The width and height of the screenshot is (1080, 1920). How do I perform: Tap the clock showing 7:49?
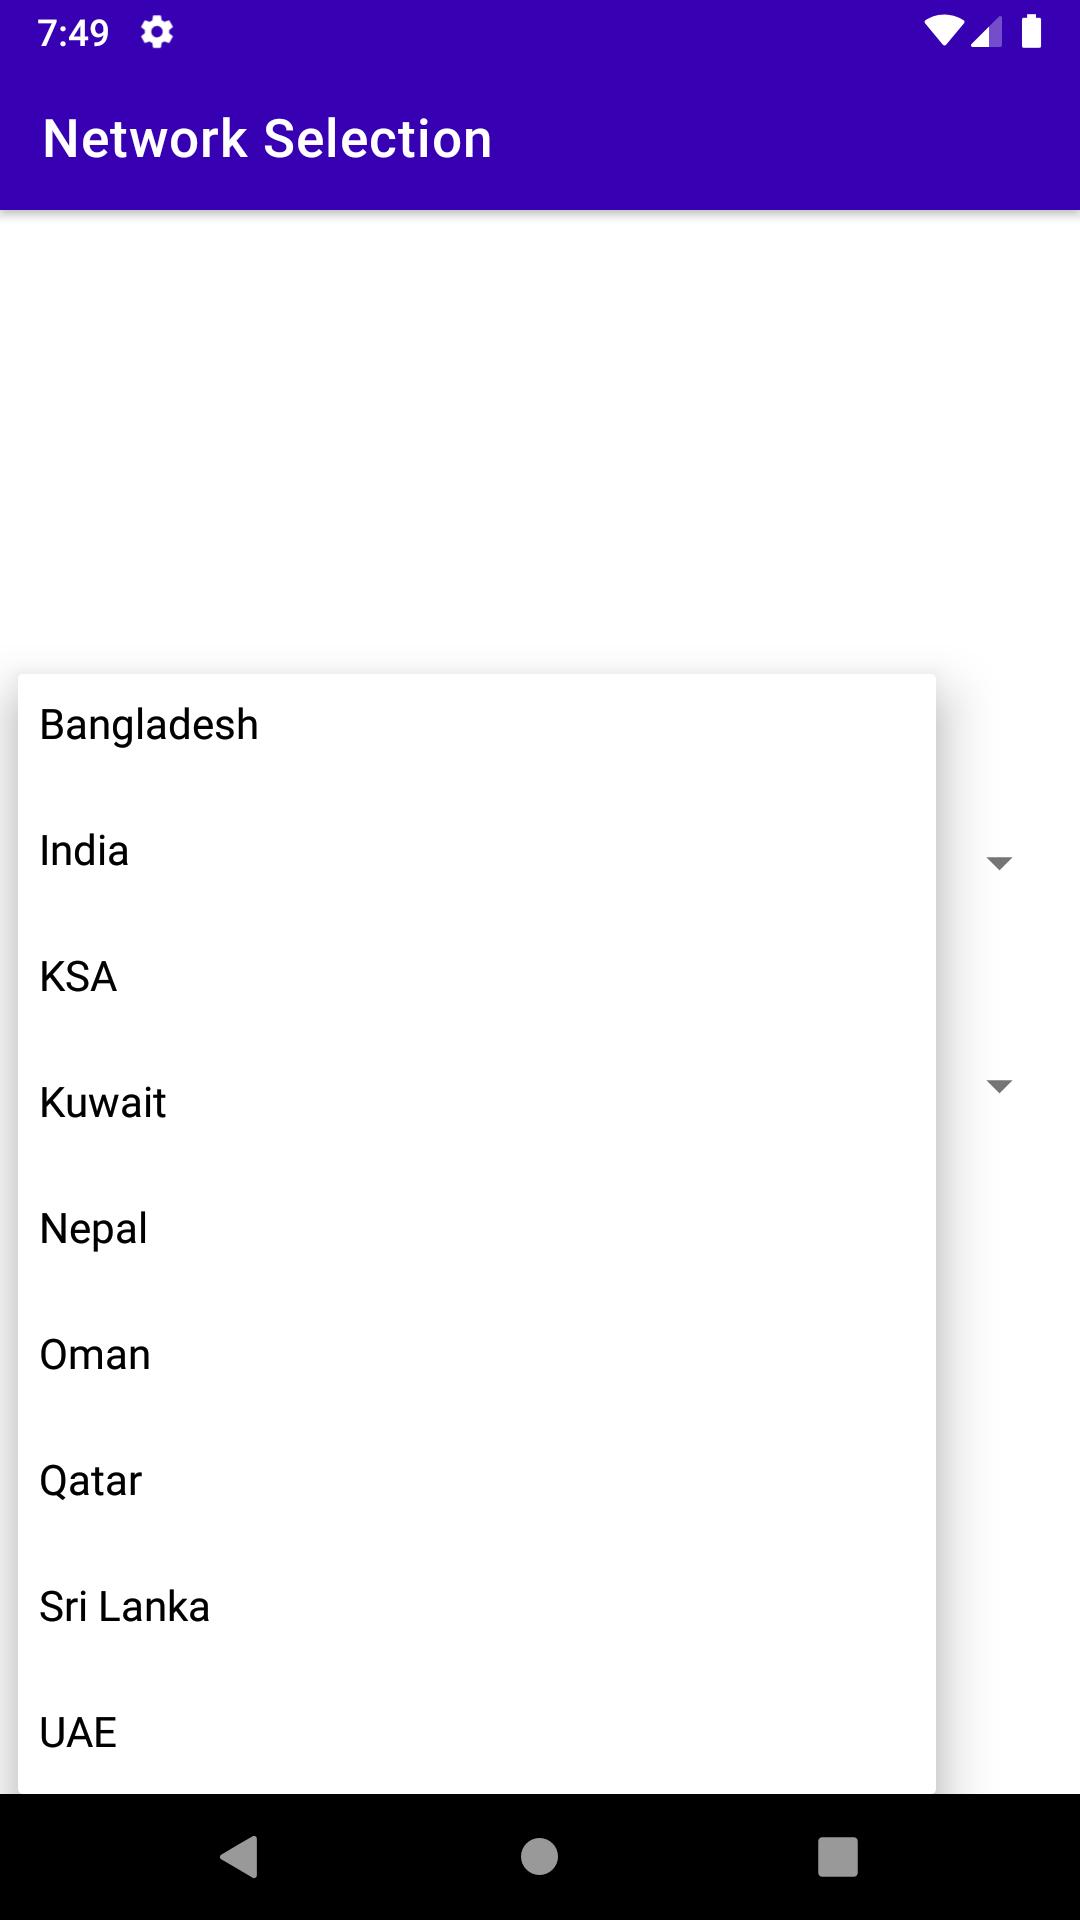pos(73,33)
